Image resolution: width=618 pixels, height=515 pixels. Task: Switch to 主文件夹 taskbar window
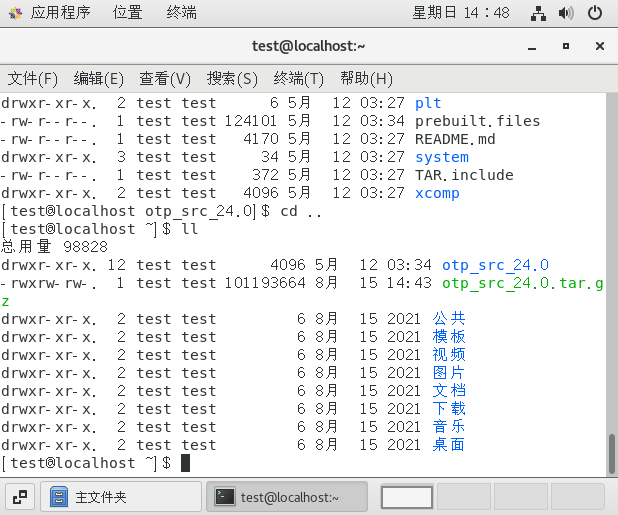pyautogui.click(x=121, y=497)
